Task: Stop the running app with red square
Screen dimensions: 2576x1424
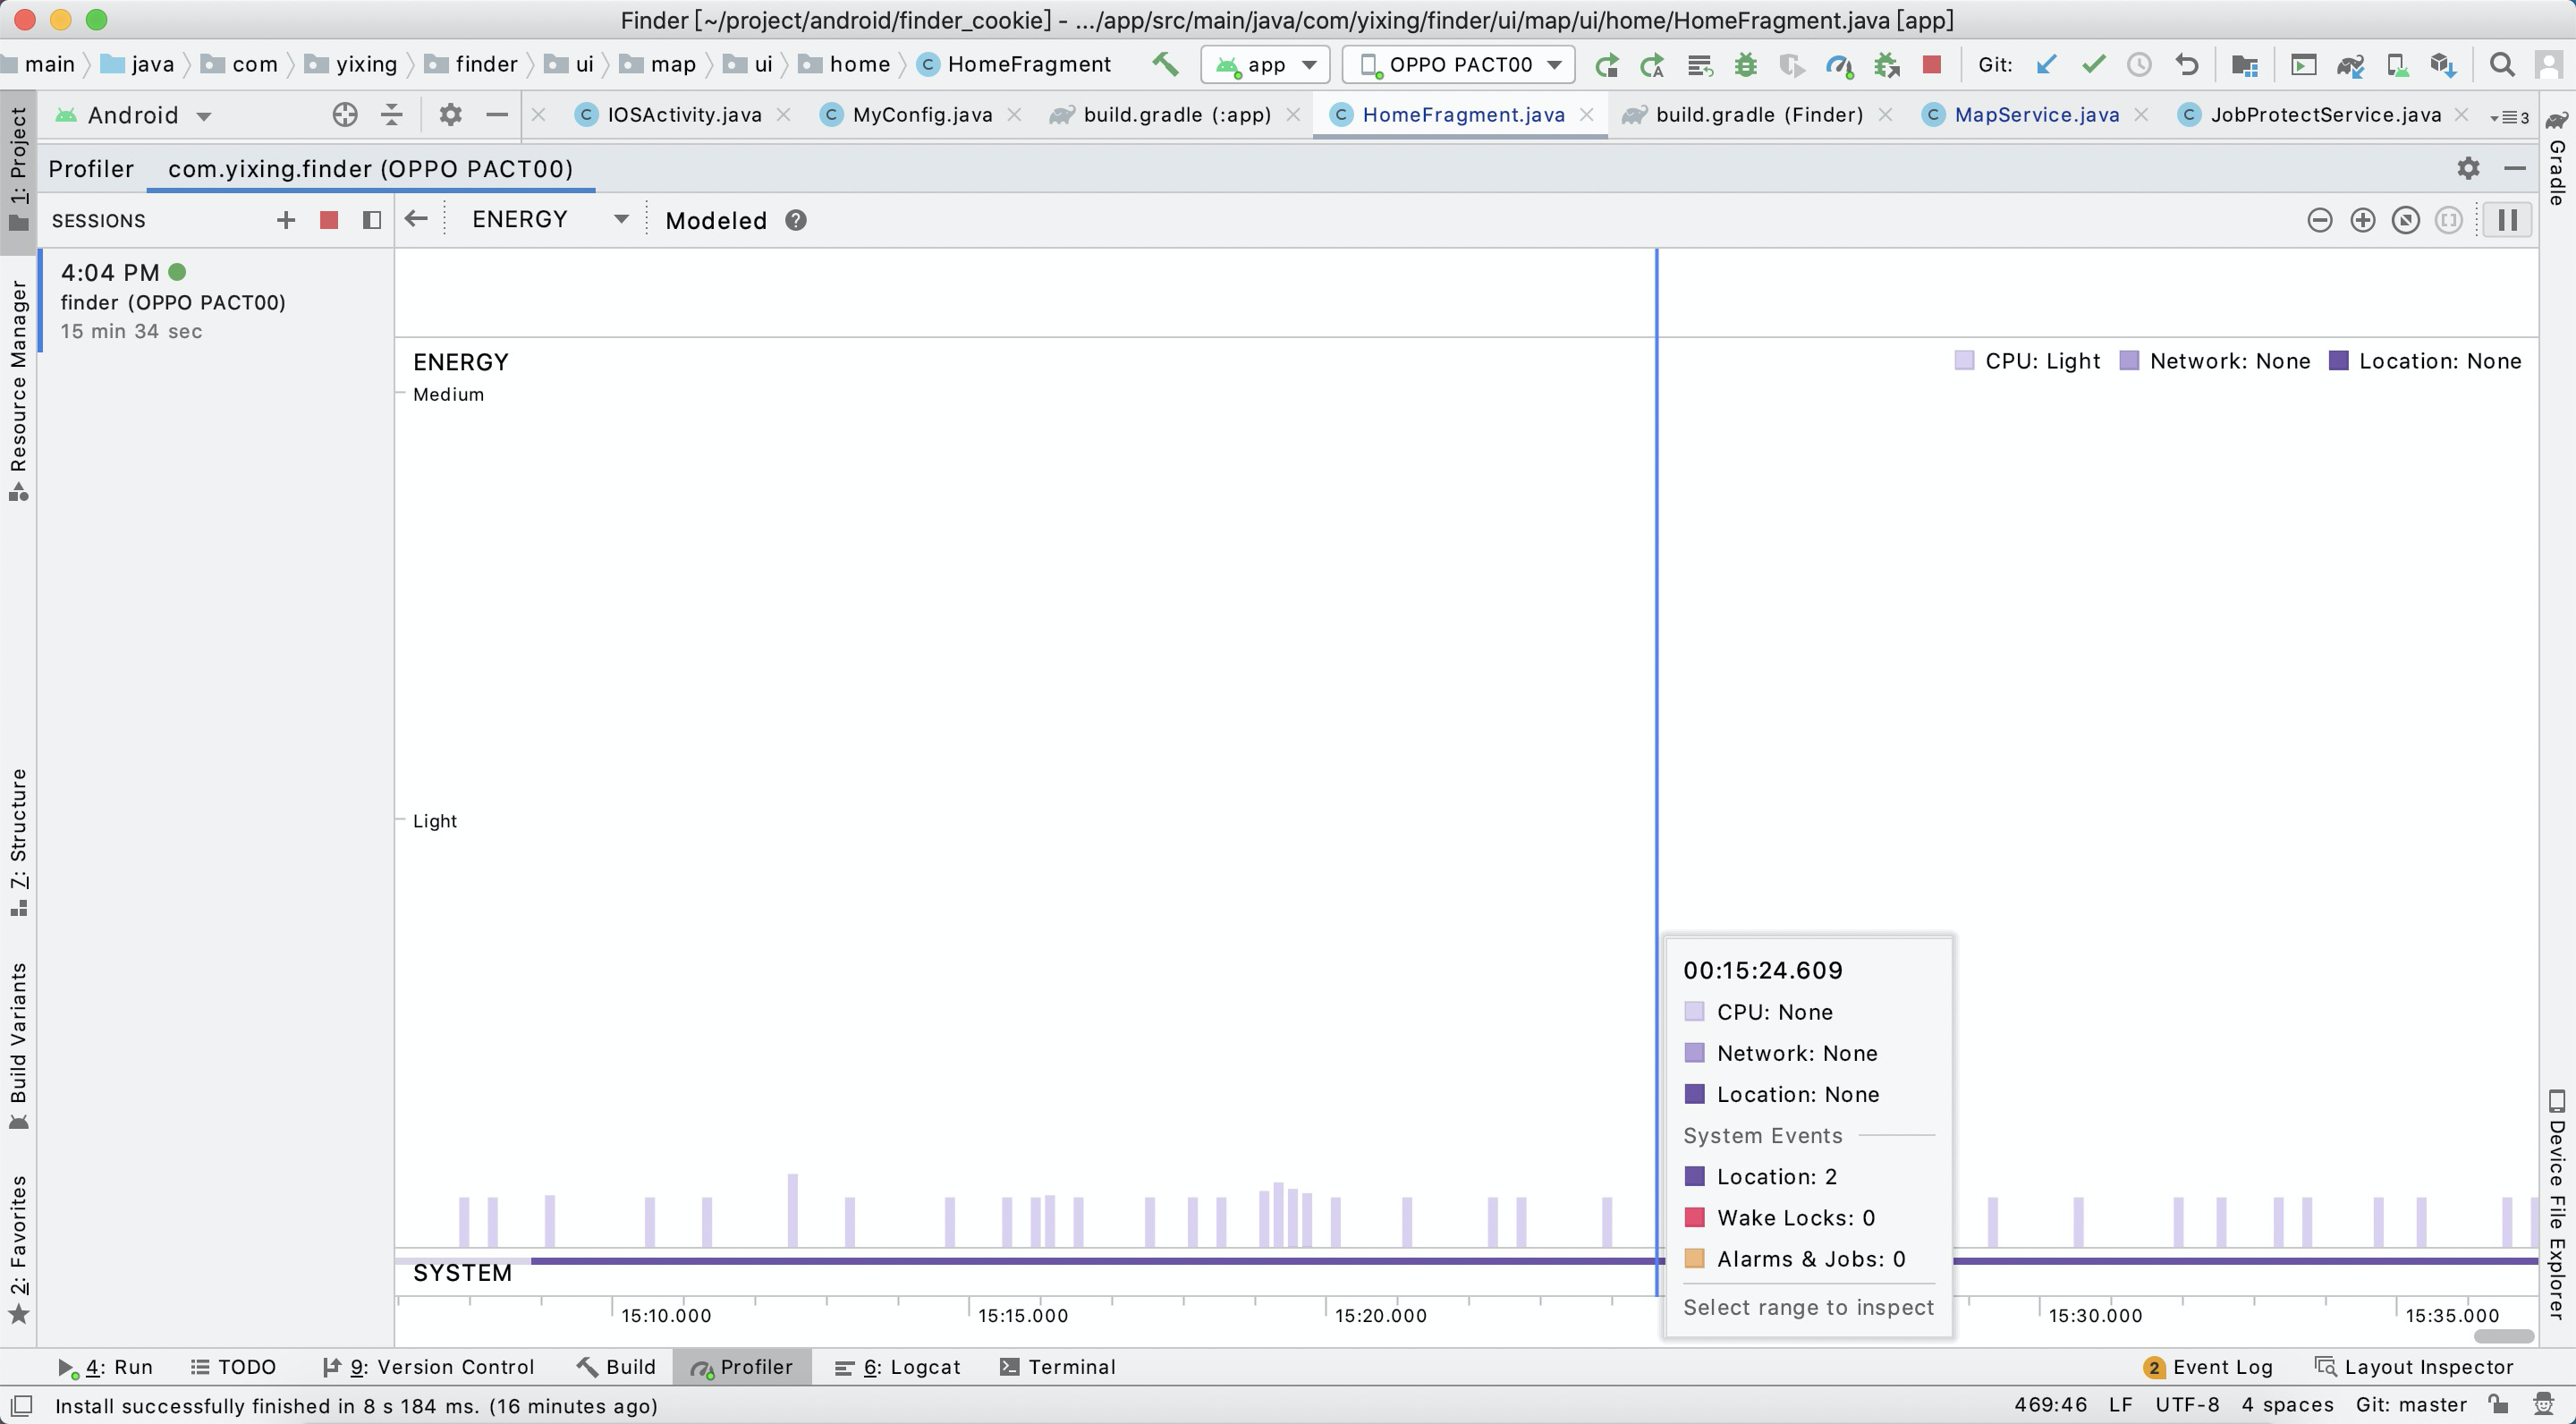Action: pos(1932,65)
